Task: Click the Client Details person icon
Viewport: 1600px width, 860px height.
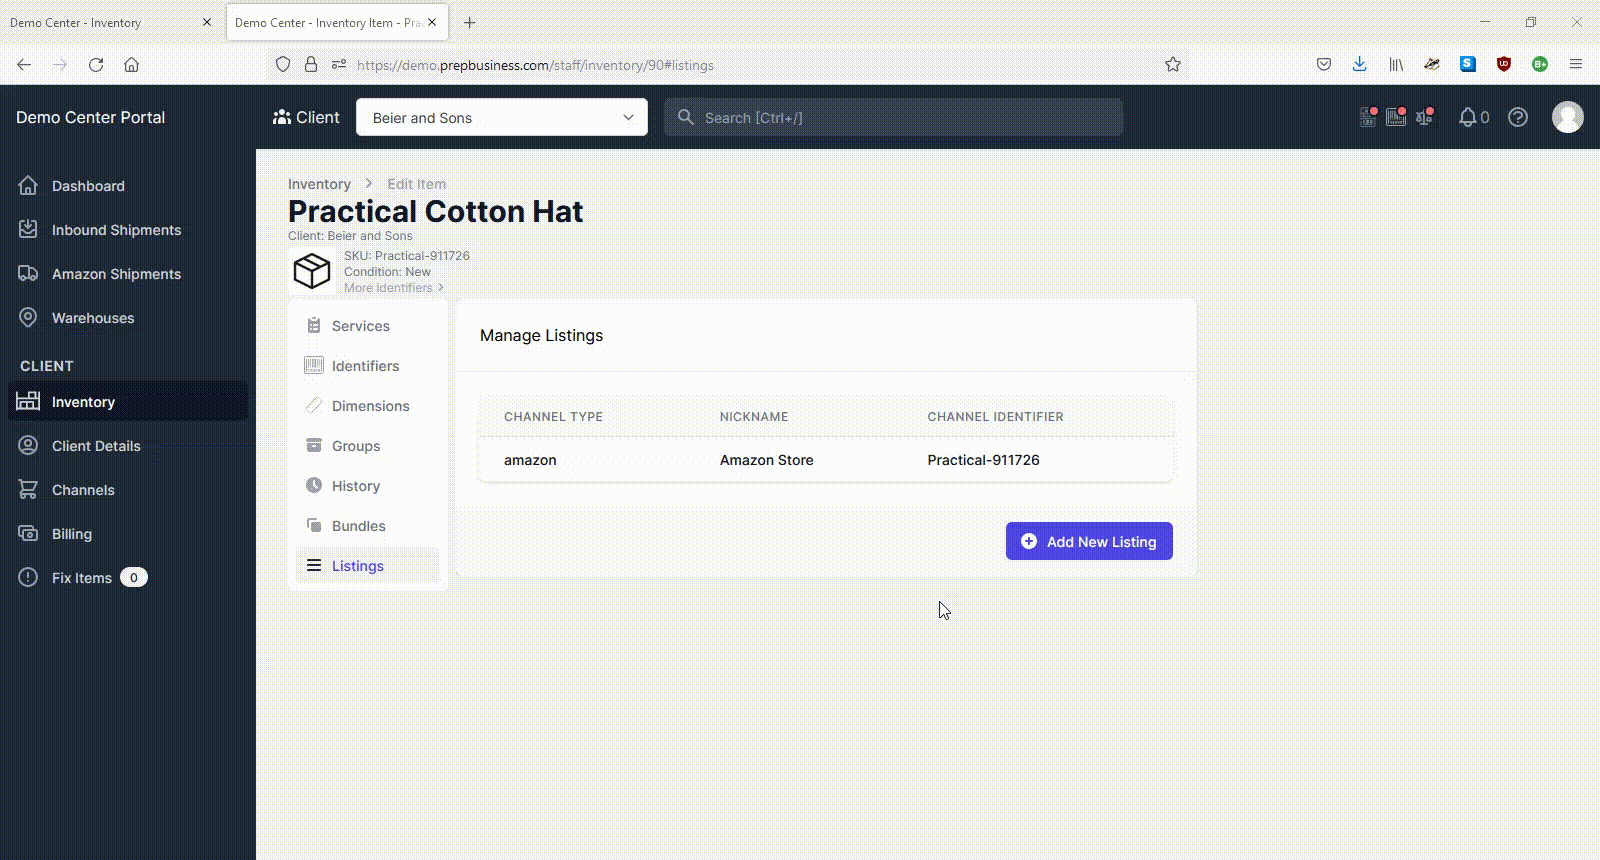Action: click(x=28, y=445)
